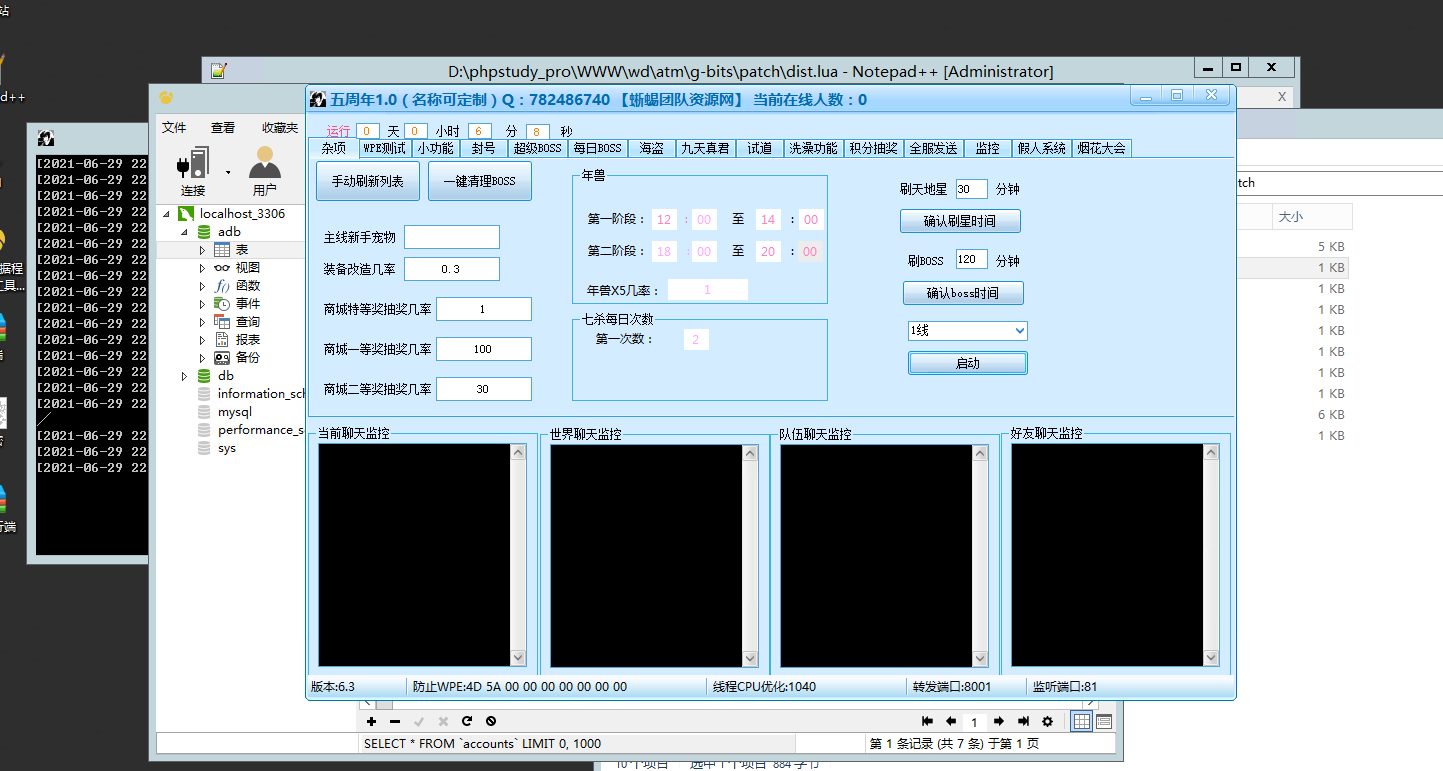Screen dimensions: 1443x771
Task: Click the 备份 backup tape icon
Action: click(222, 357)
